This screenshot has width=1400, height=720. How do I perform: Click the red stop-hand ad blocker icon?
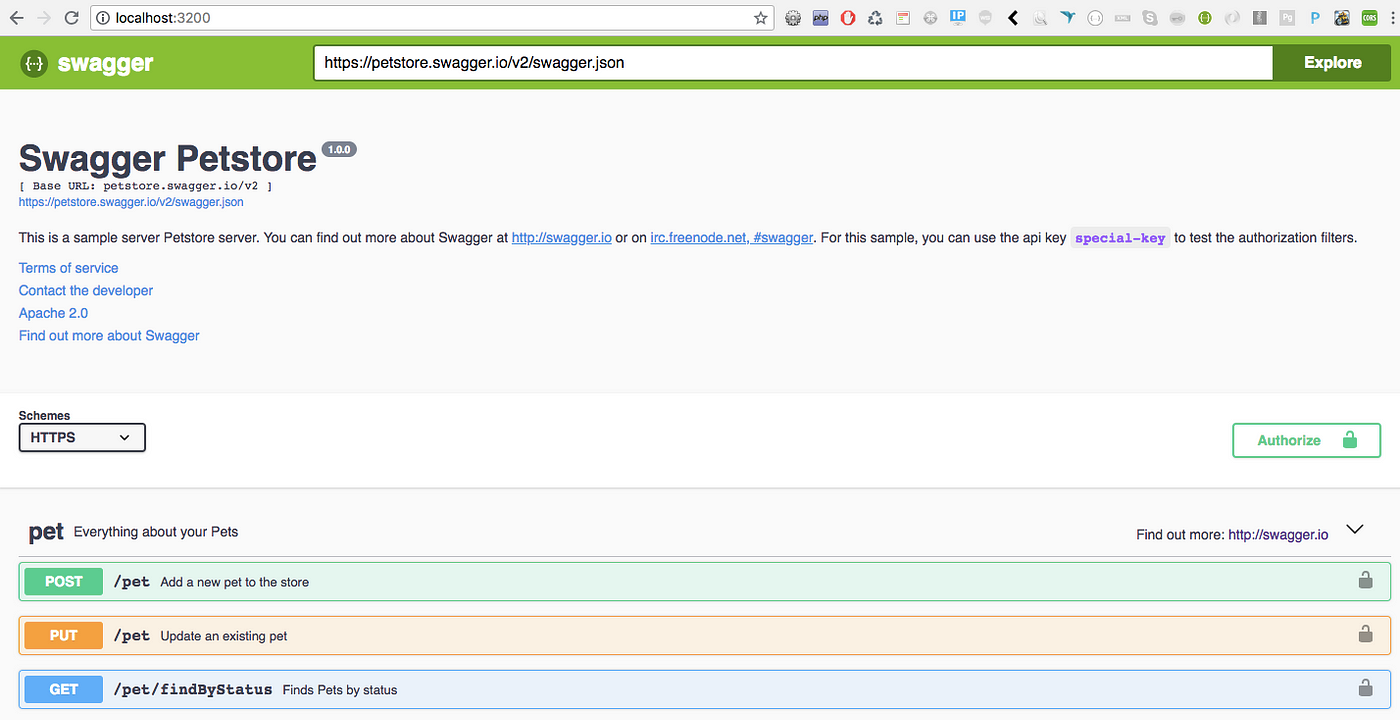coord(848,18)
